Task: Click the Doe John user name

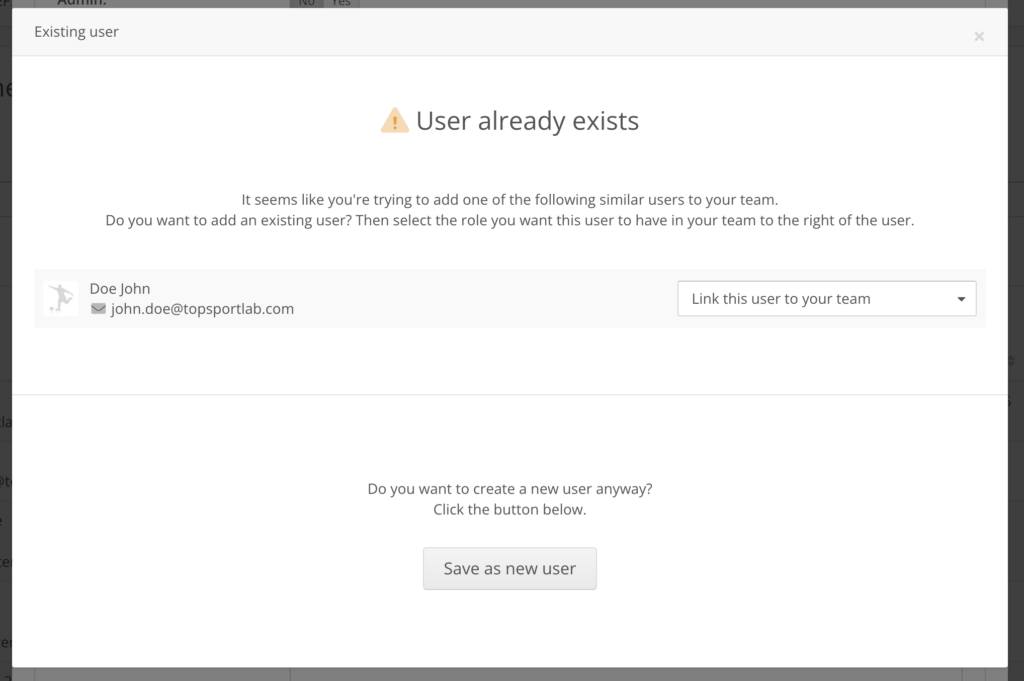Action: pos(120,289)
